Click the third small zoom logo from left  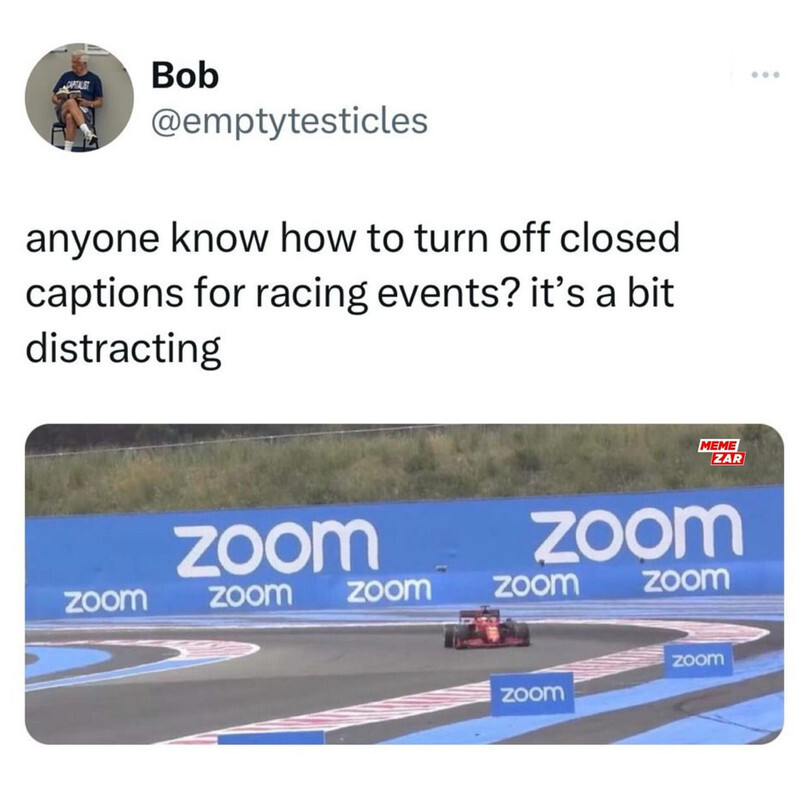click(x=389, y=590)
